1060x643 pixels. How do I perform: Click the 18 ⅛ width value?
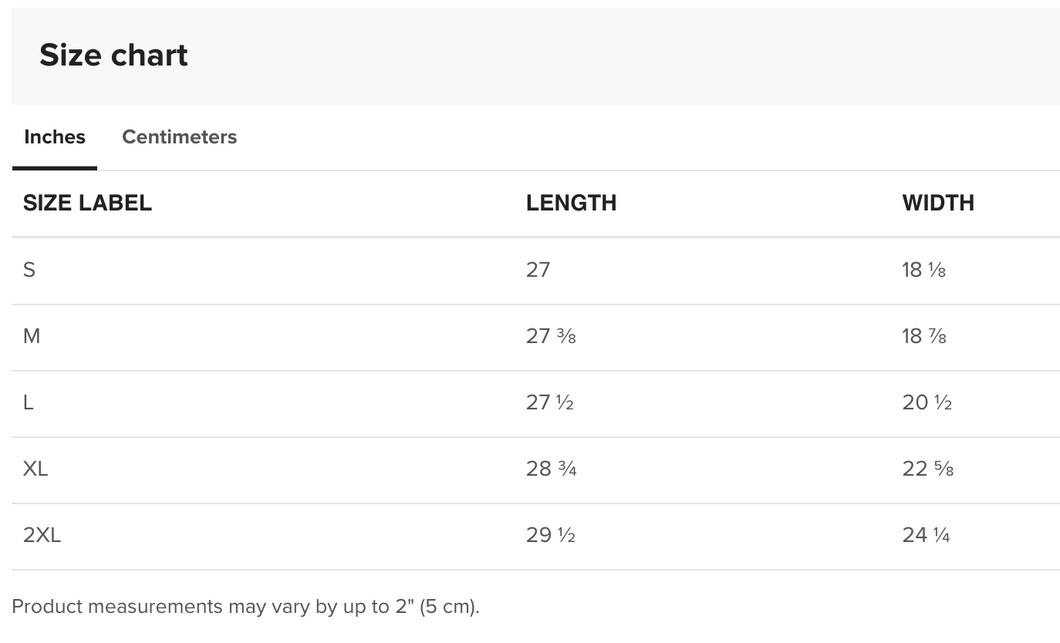pos(923,270)
